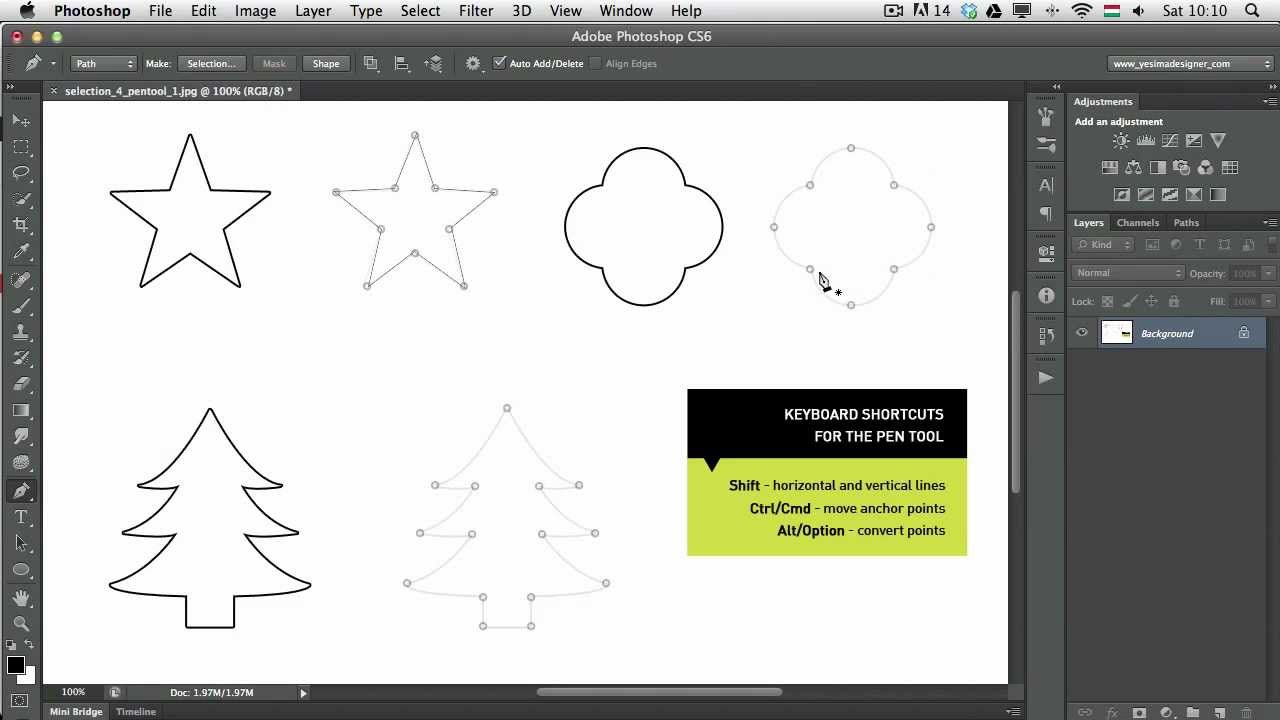Click the Selection... button in options bar
This screenshot has width=1280, height=720.
pos(211,63)
